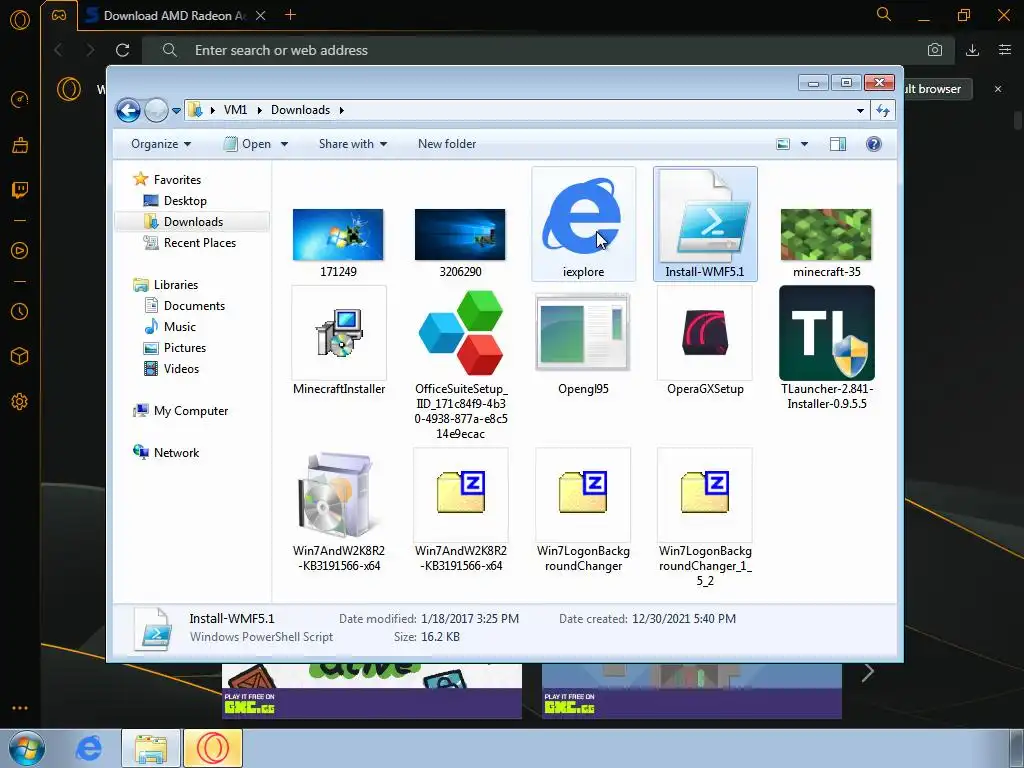Open the Music library
1024x768 pixels.
click(180, 327)
